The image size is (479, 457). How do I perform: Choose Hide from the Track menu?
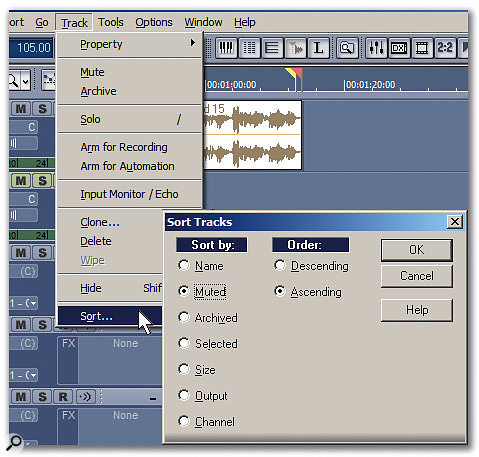coord(111,288)
